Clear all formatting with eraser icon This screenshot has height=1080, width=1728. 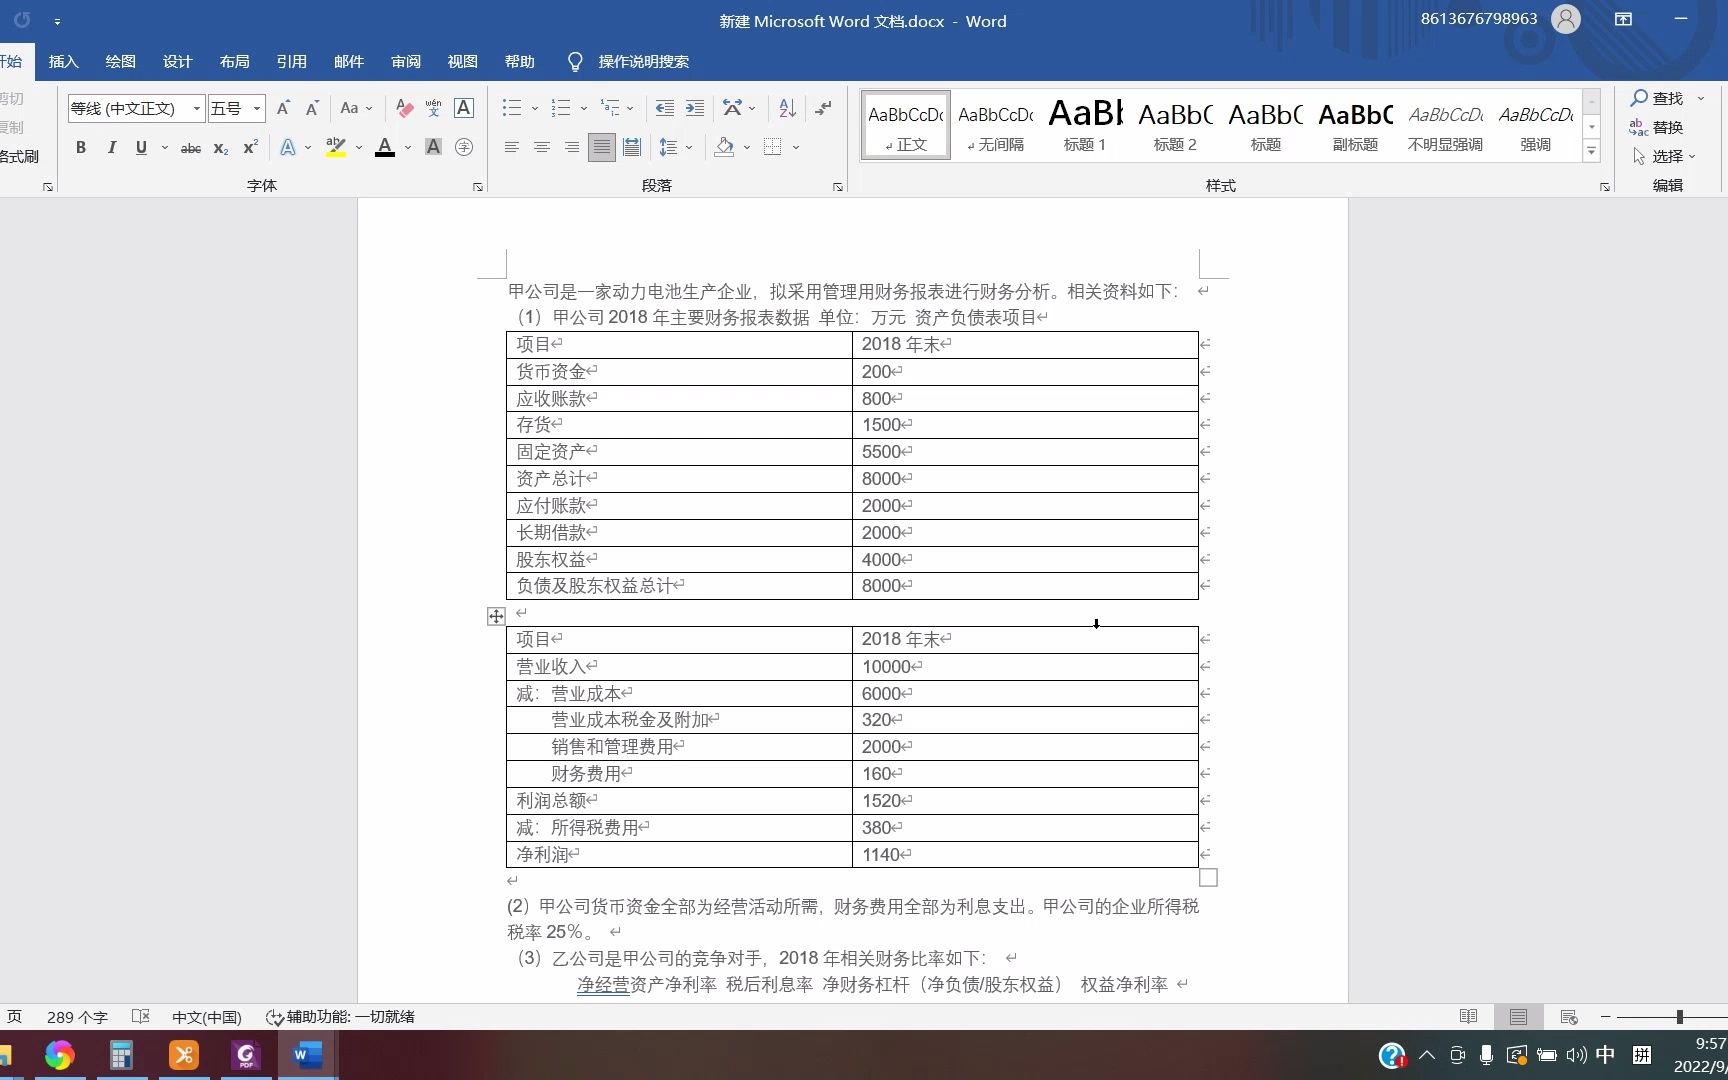tap(404, 108)
